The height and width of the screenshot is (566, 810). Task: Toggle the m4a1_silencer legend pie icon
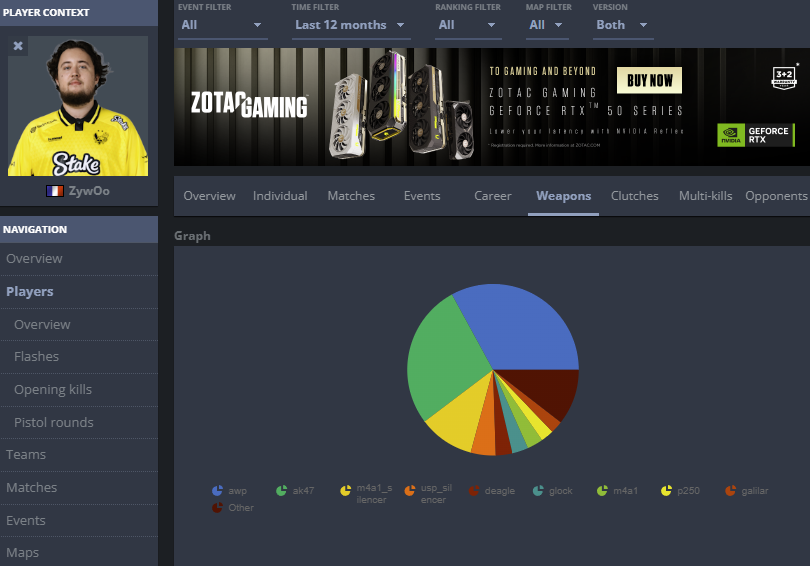tap(346, 491)
